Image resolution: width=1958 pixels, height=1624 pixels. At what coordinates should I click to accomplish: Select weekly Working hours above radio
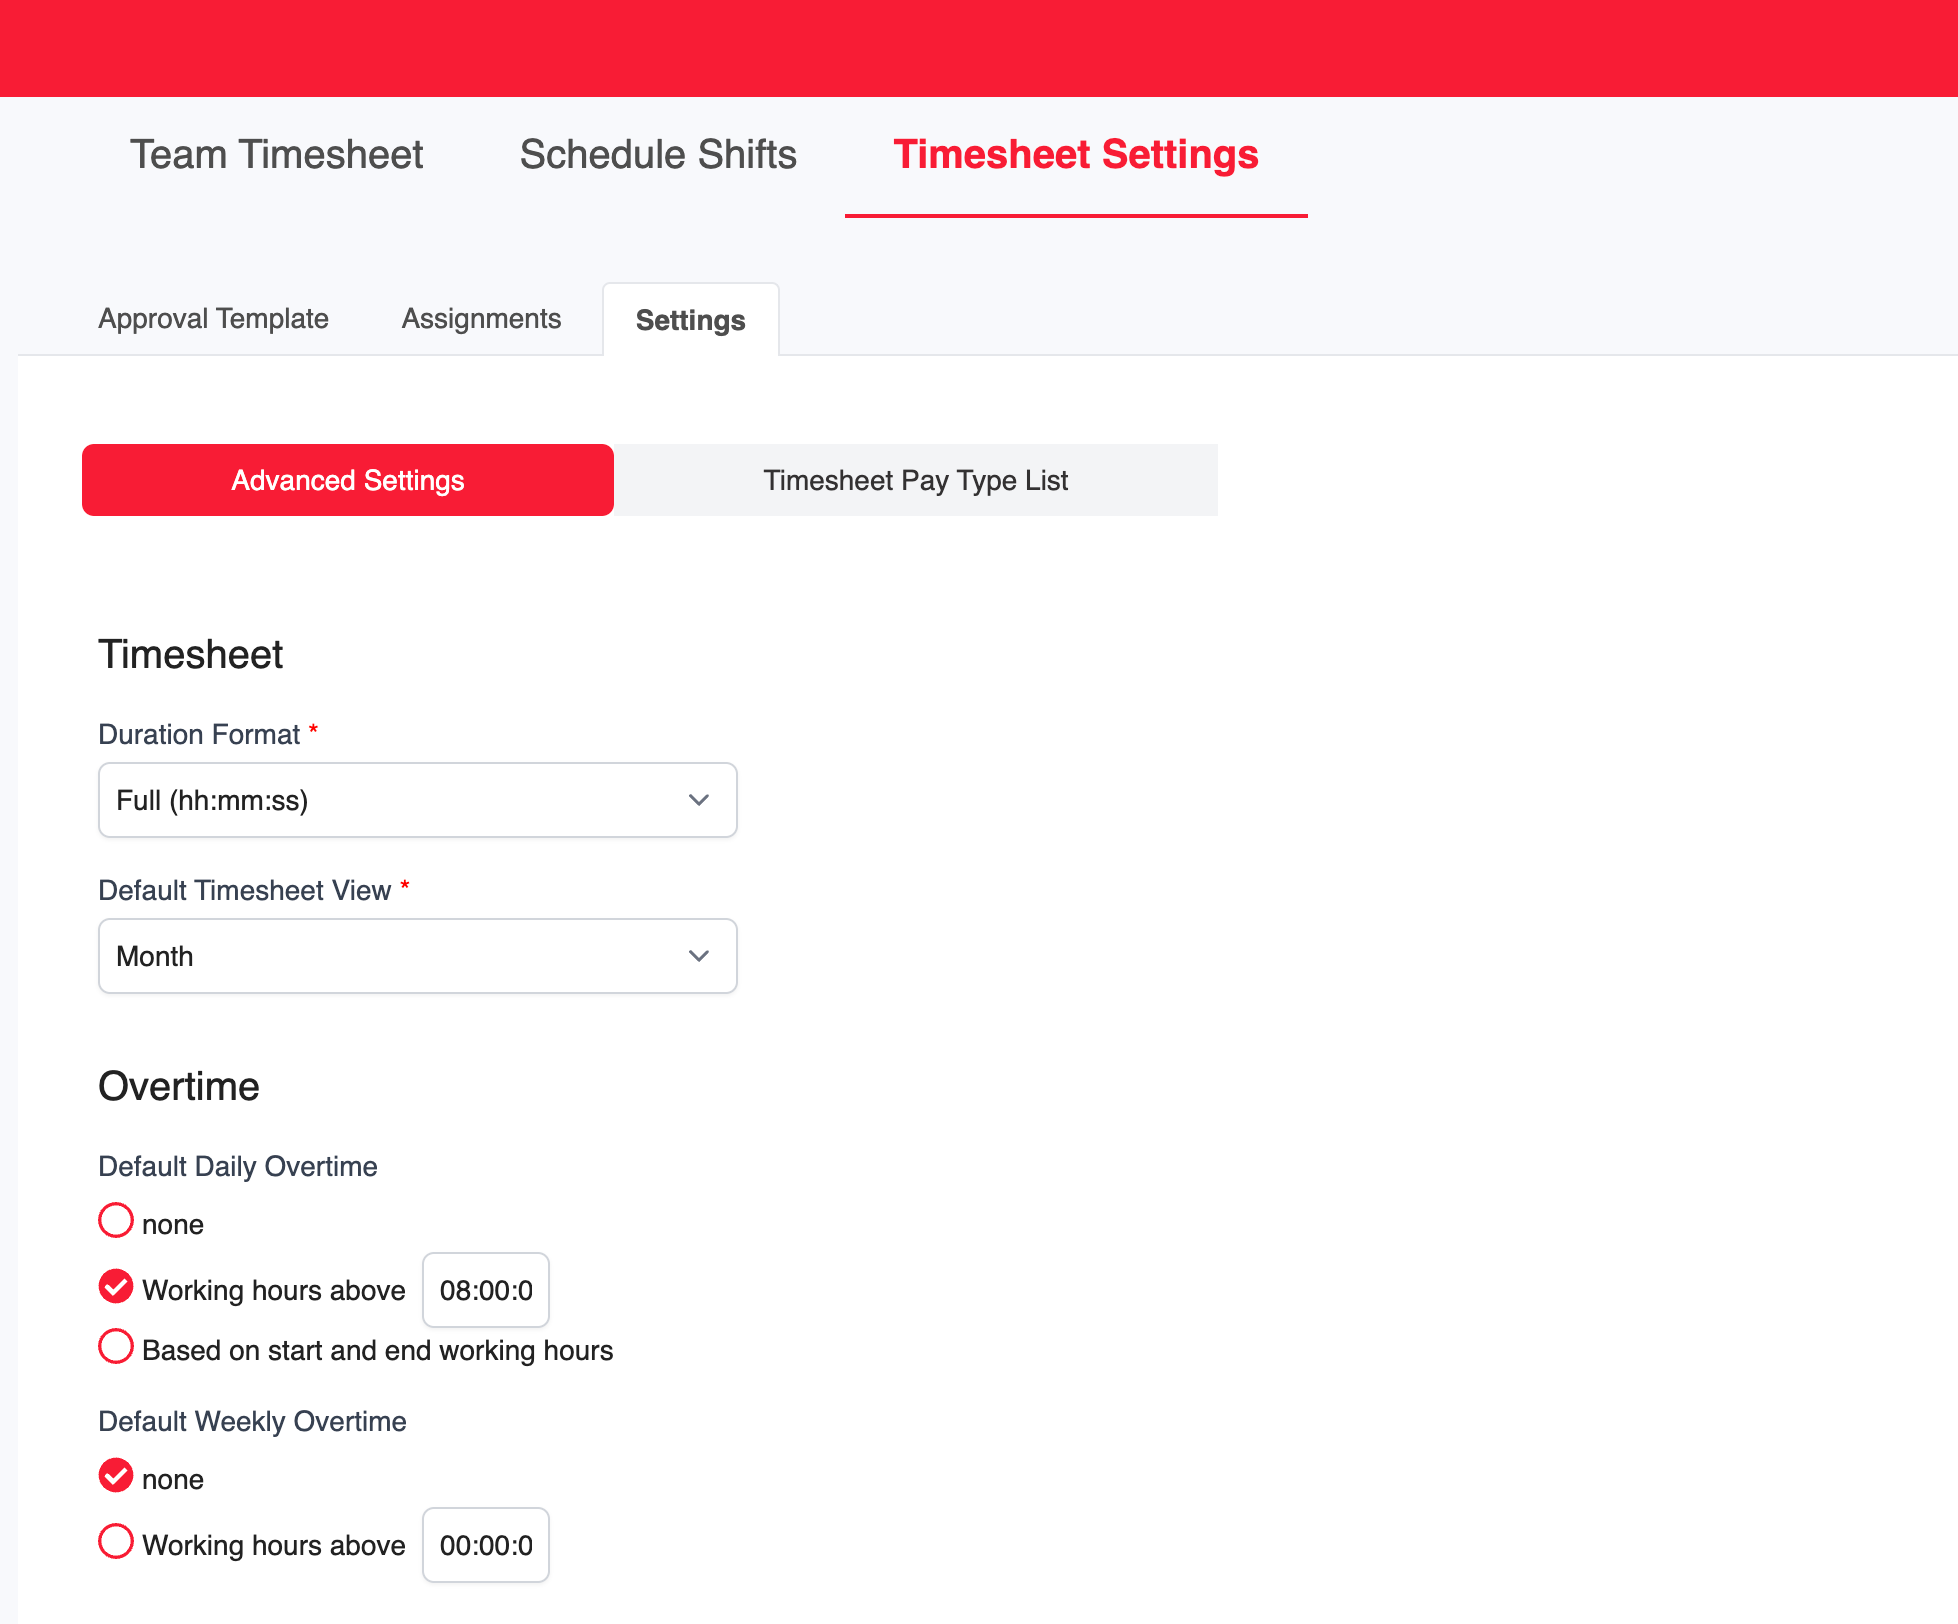click(x=116, y=1541)
